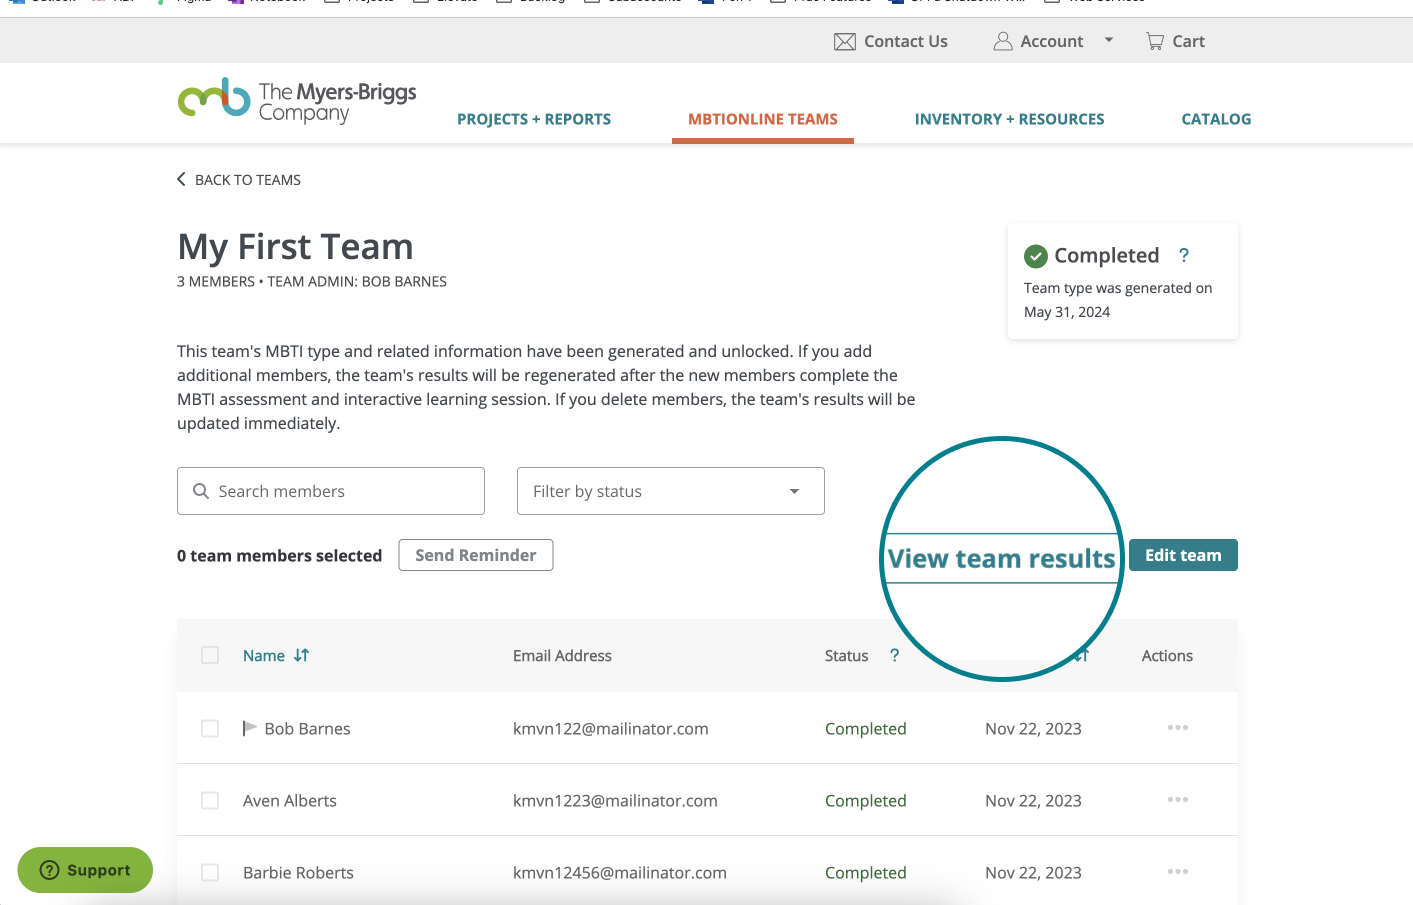Click the Contact Us link text
This screenshot has height=905, width=1413.
pos(906,41)
